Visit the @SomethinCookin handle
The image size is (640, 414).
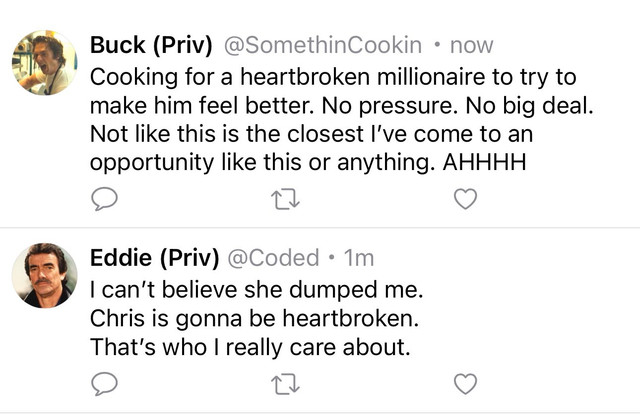(322, 45)
